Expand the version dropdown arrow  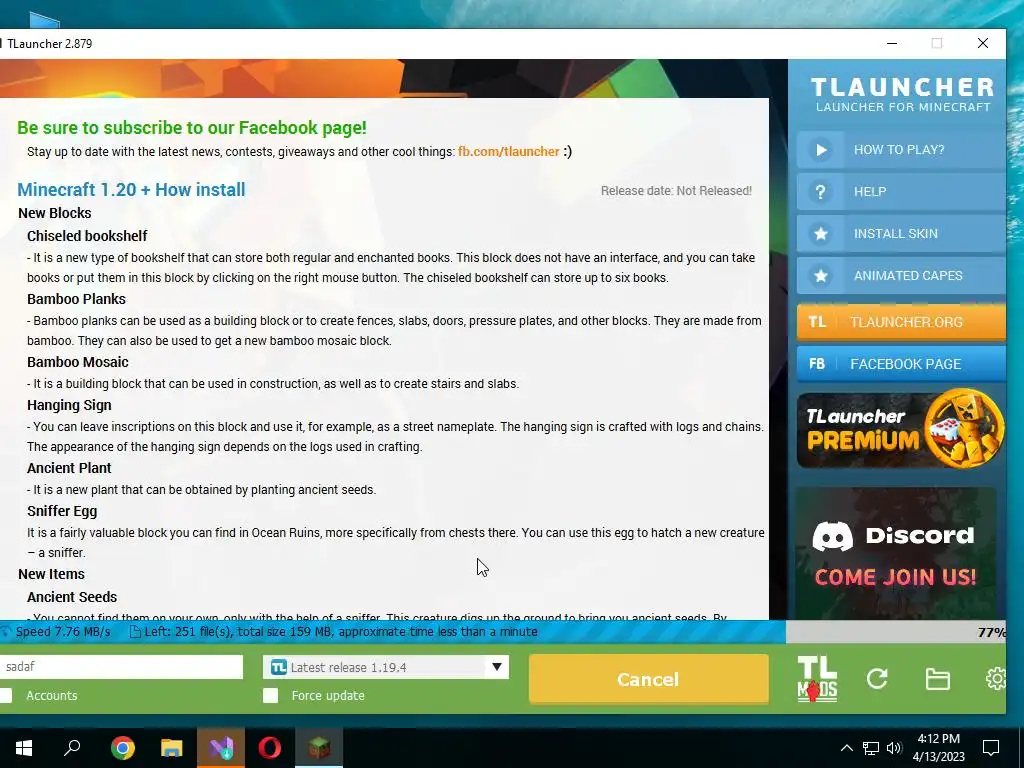(x=497, y=667)
